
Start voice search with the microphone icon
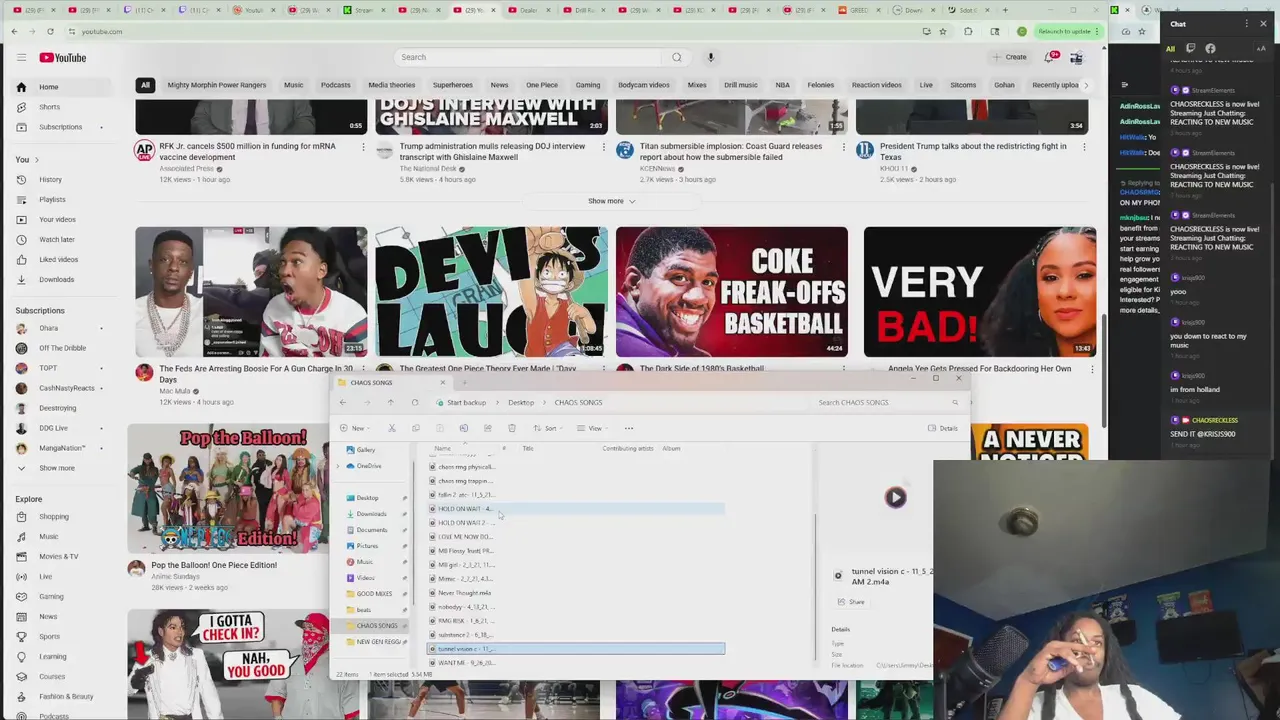pos(711,57)
